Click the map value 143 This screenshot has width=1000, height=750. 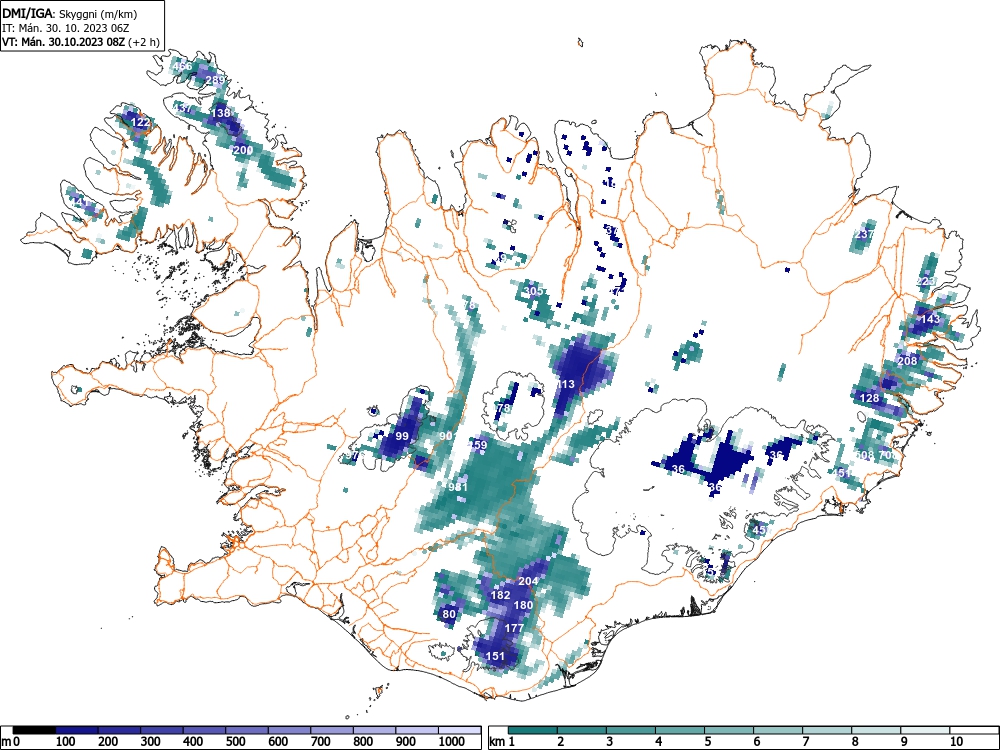930,319
